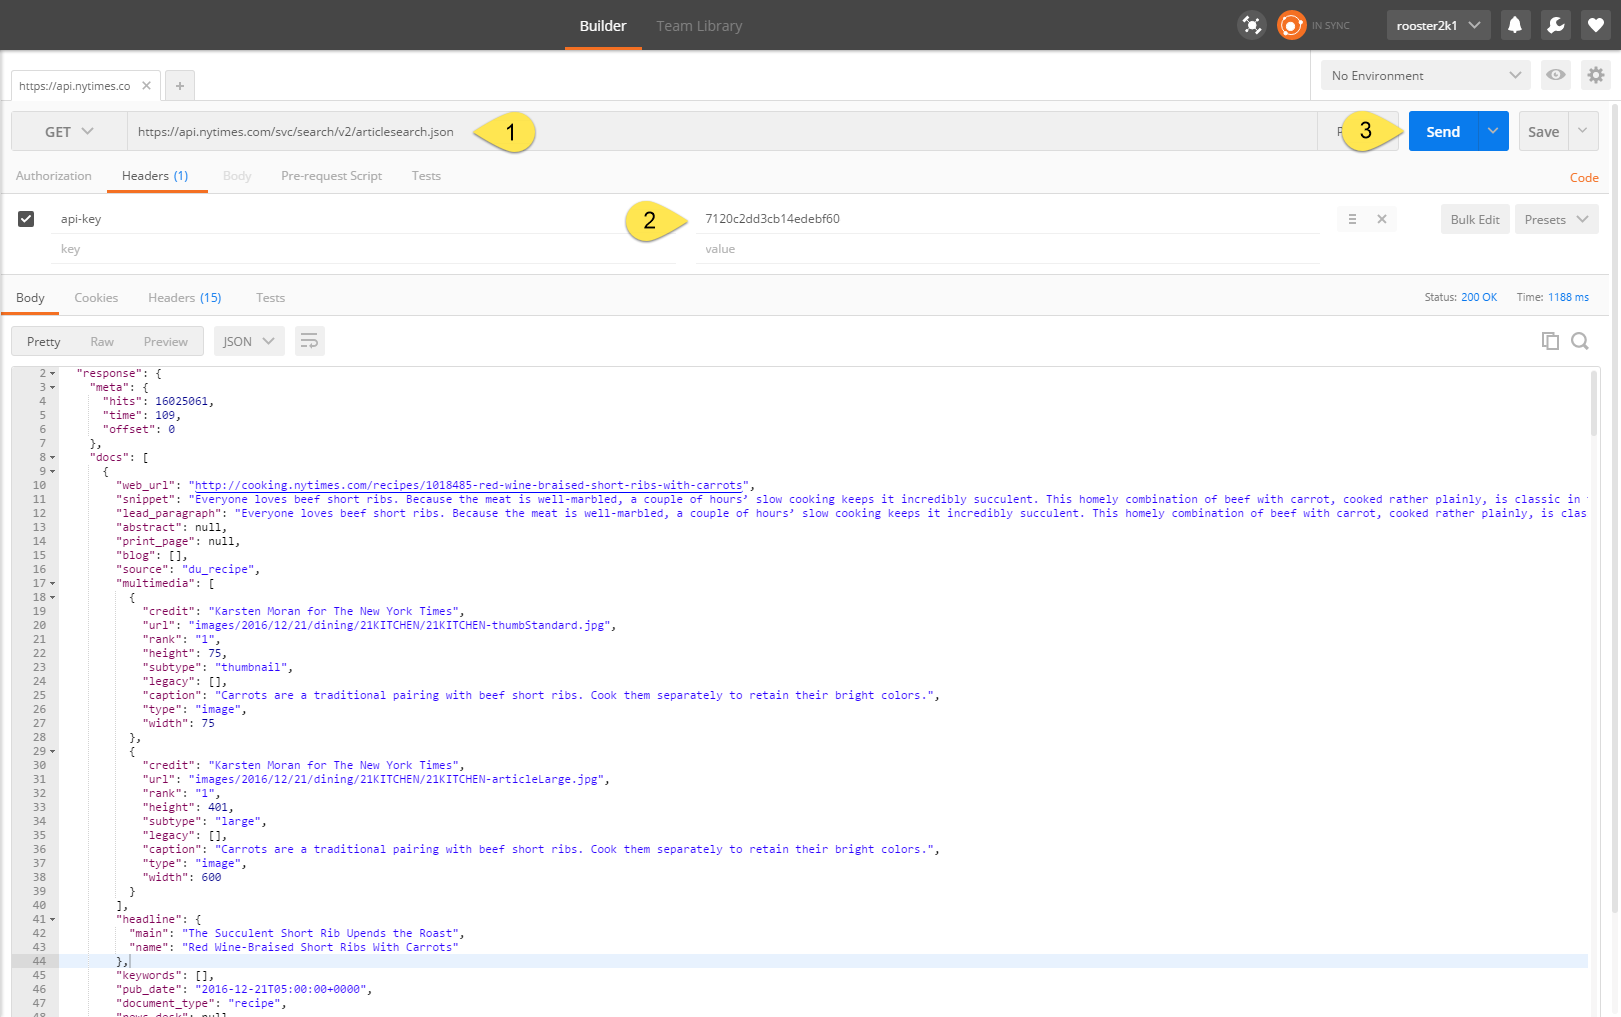Open settings via the wrench icon

point(1556,25)
